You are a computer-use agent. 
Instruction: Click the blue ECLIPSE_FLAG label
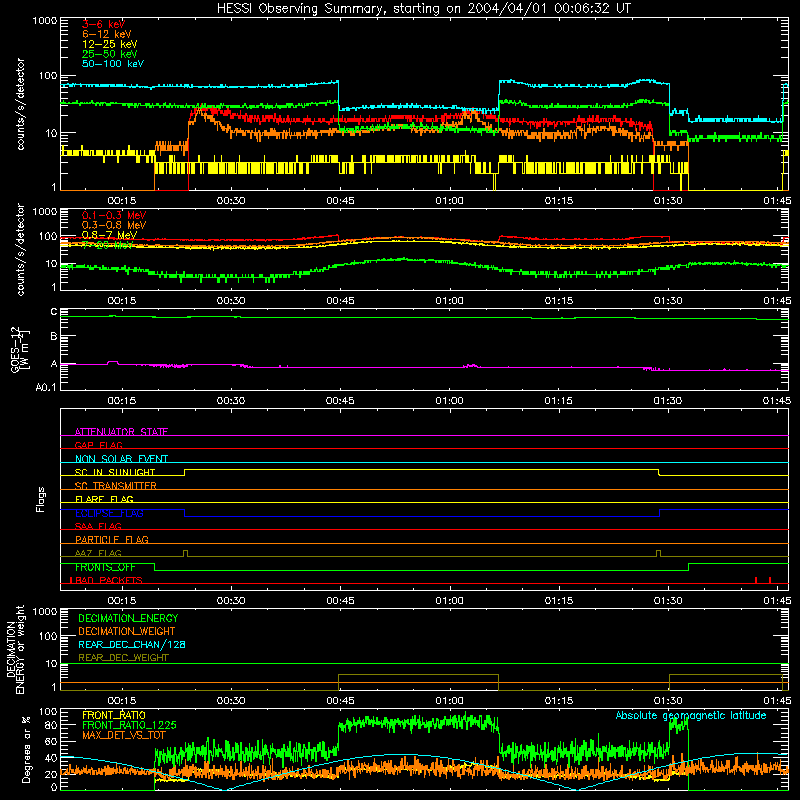pyautogui.click(x=109, y=513)
